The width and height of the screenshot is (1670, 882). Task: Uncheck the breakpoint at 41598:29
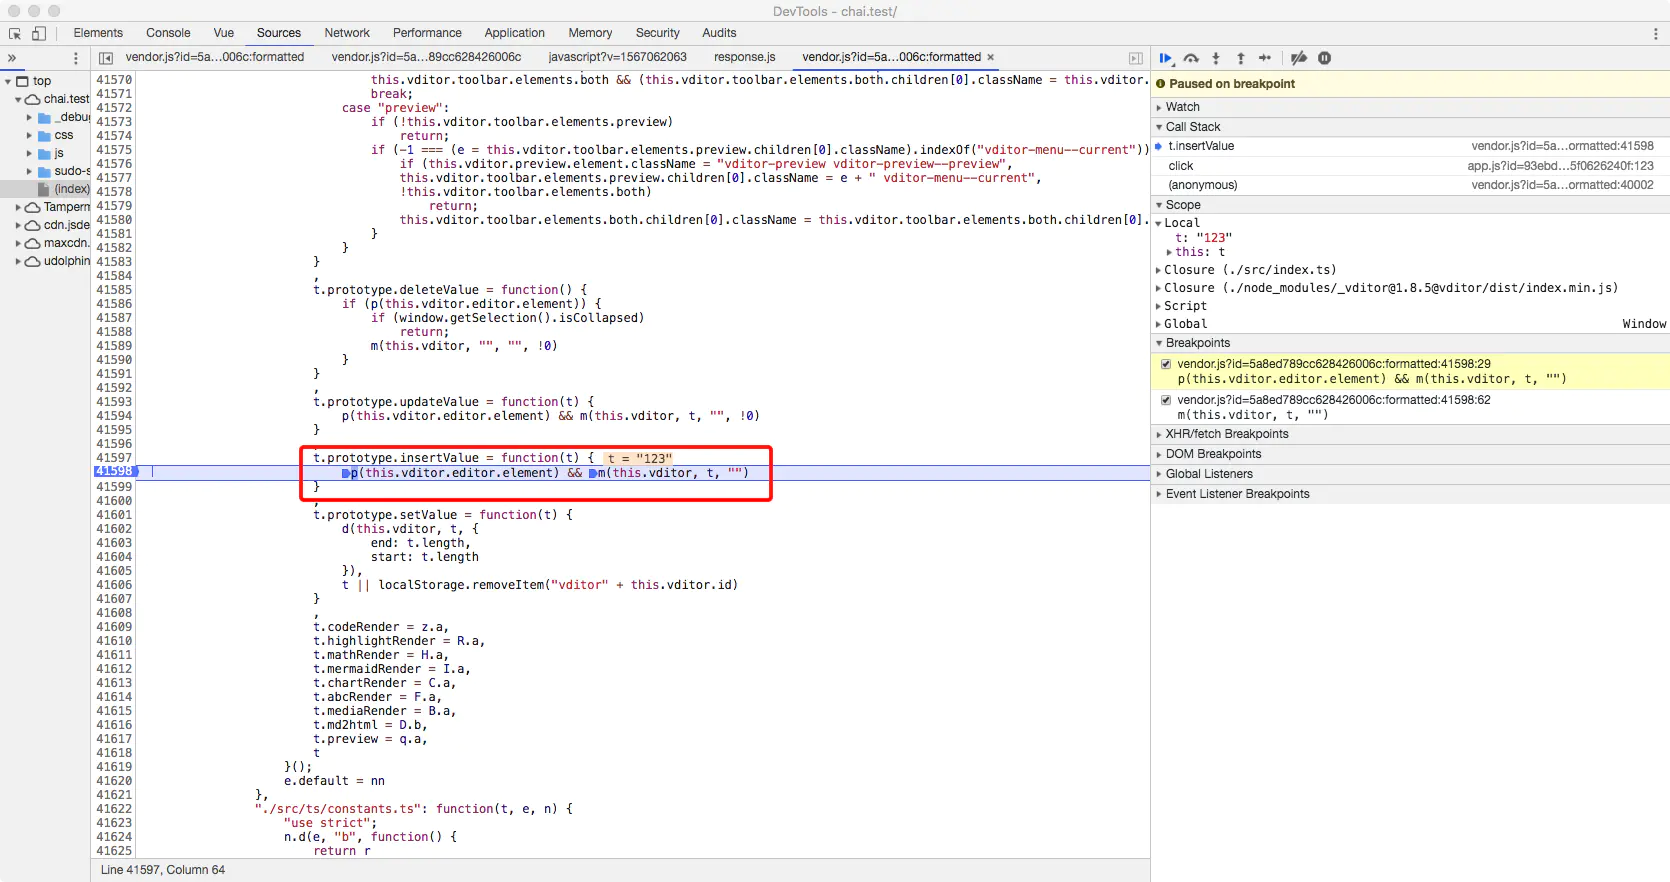click(1166, 364)
